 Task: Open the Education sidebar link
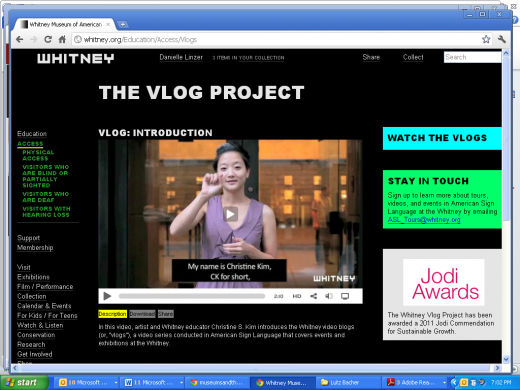(x=32, y=134)
